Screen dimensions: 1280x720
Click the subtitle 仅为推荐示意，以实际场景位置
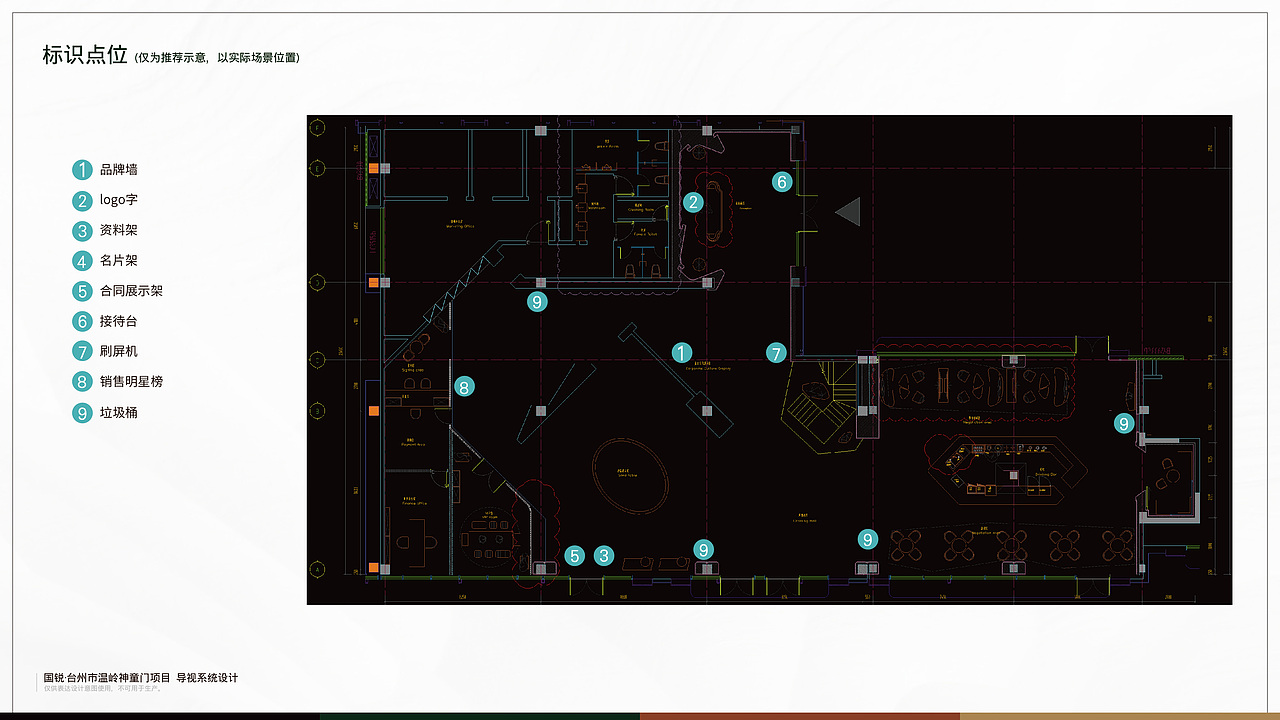pos(217,58)
